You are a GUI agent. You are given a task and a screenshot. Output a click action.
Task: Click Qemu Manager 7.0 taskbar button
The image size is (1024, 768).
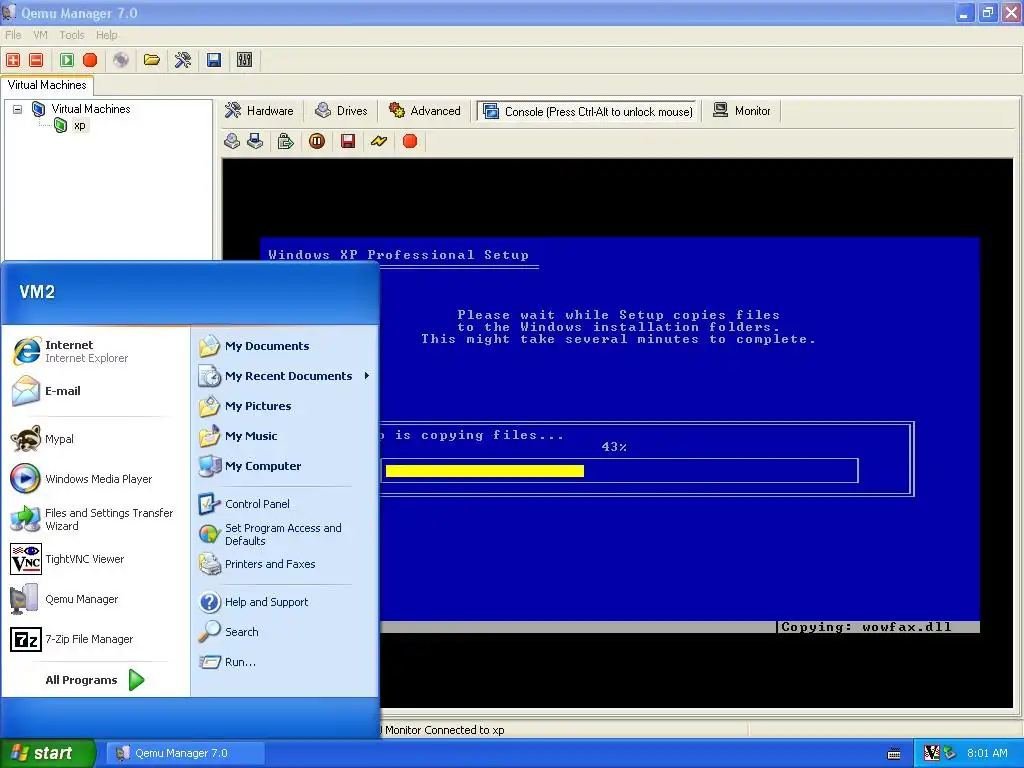185,753
